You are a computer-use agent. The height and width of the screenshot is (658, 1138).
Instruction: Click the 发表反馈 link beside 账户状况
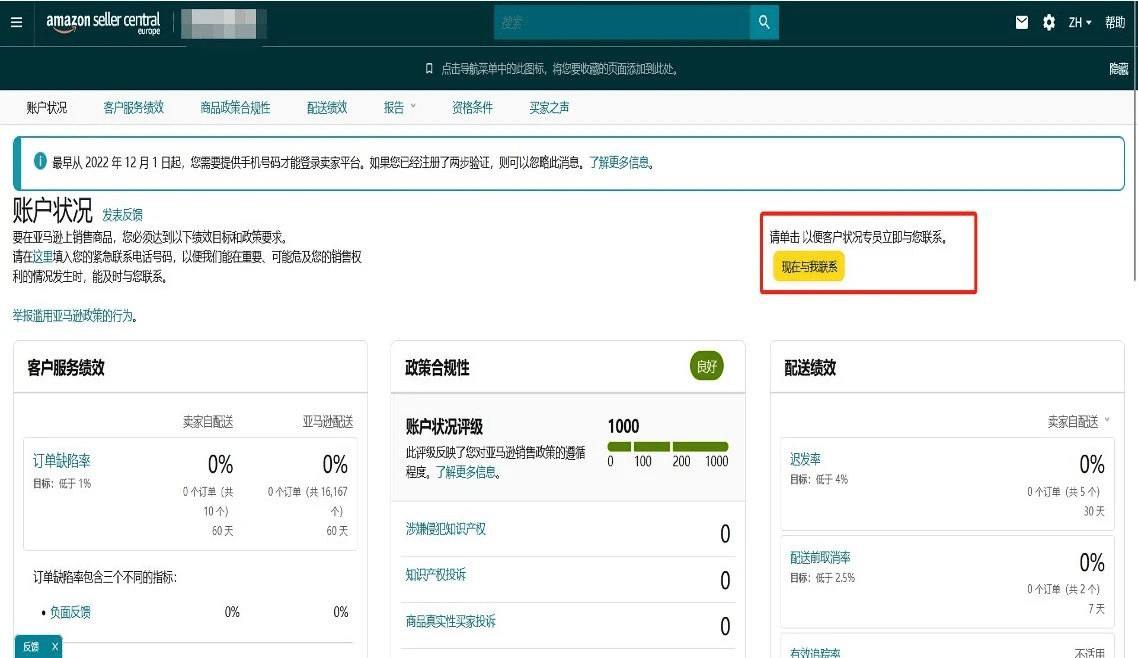pyautogui.click(x=123, y=214)
